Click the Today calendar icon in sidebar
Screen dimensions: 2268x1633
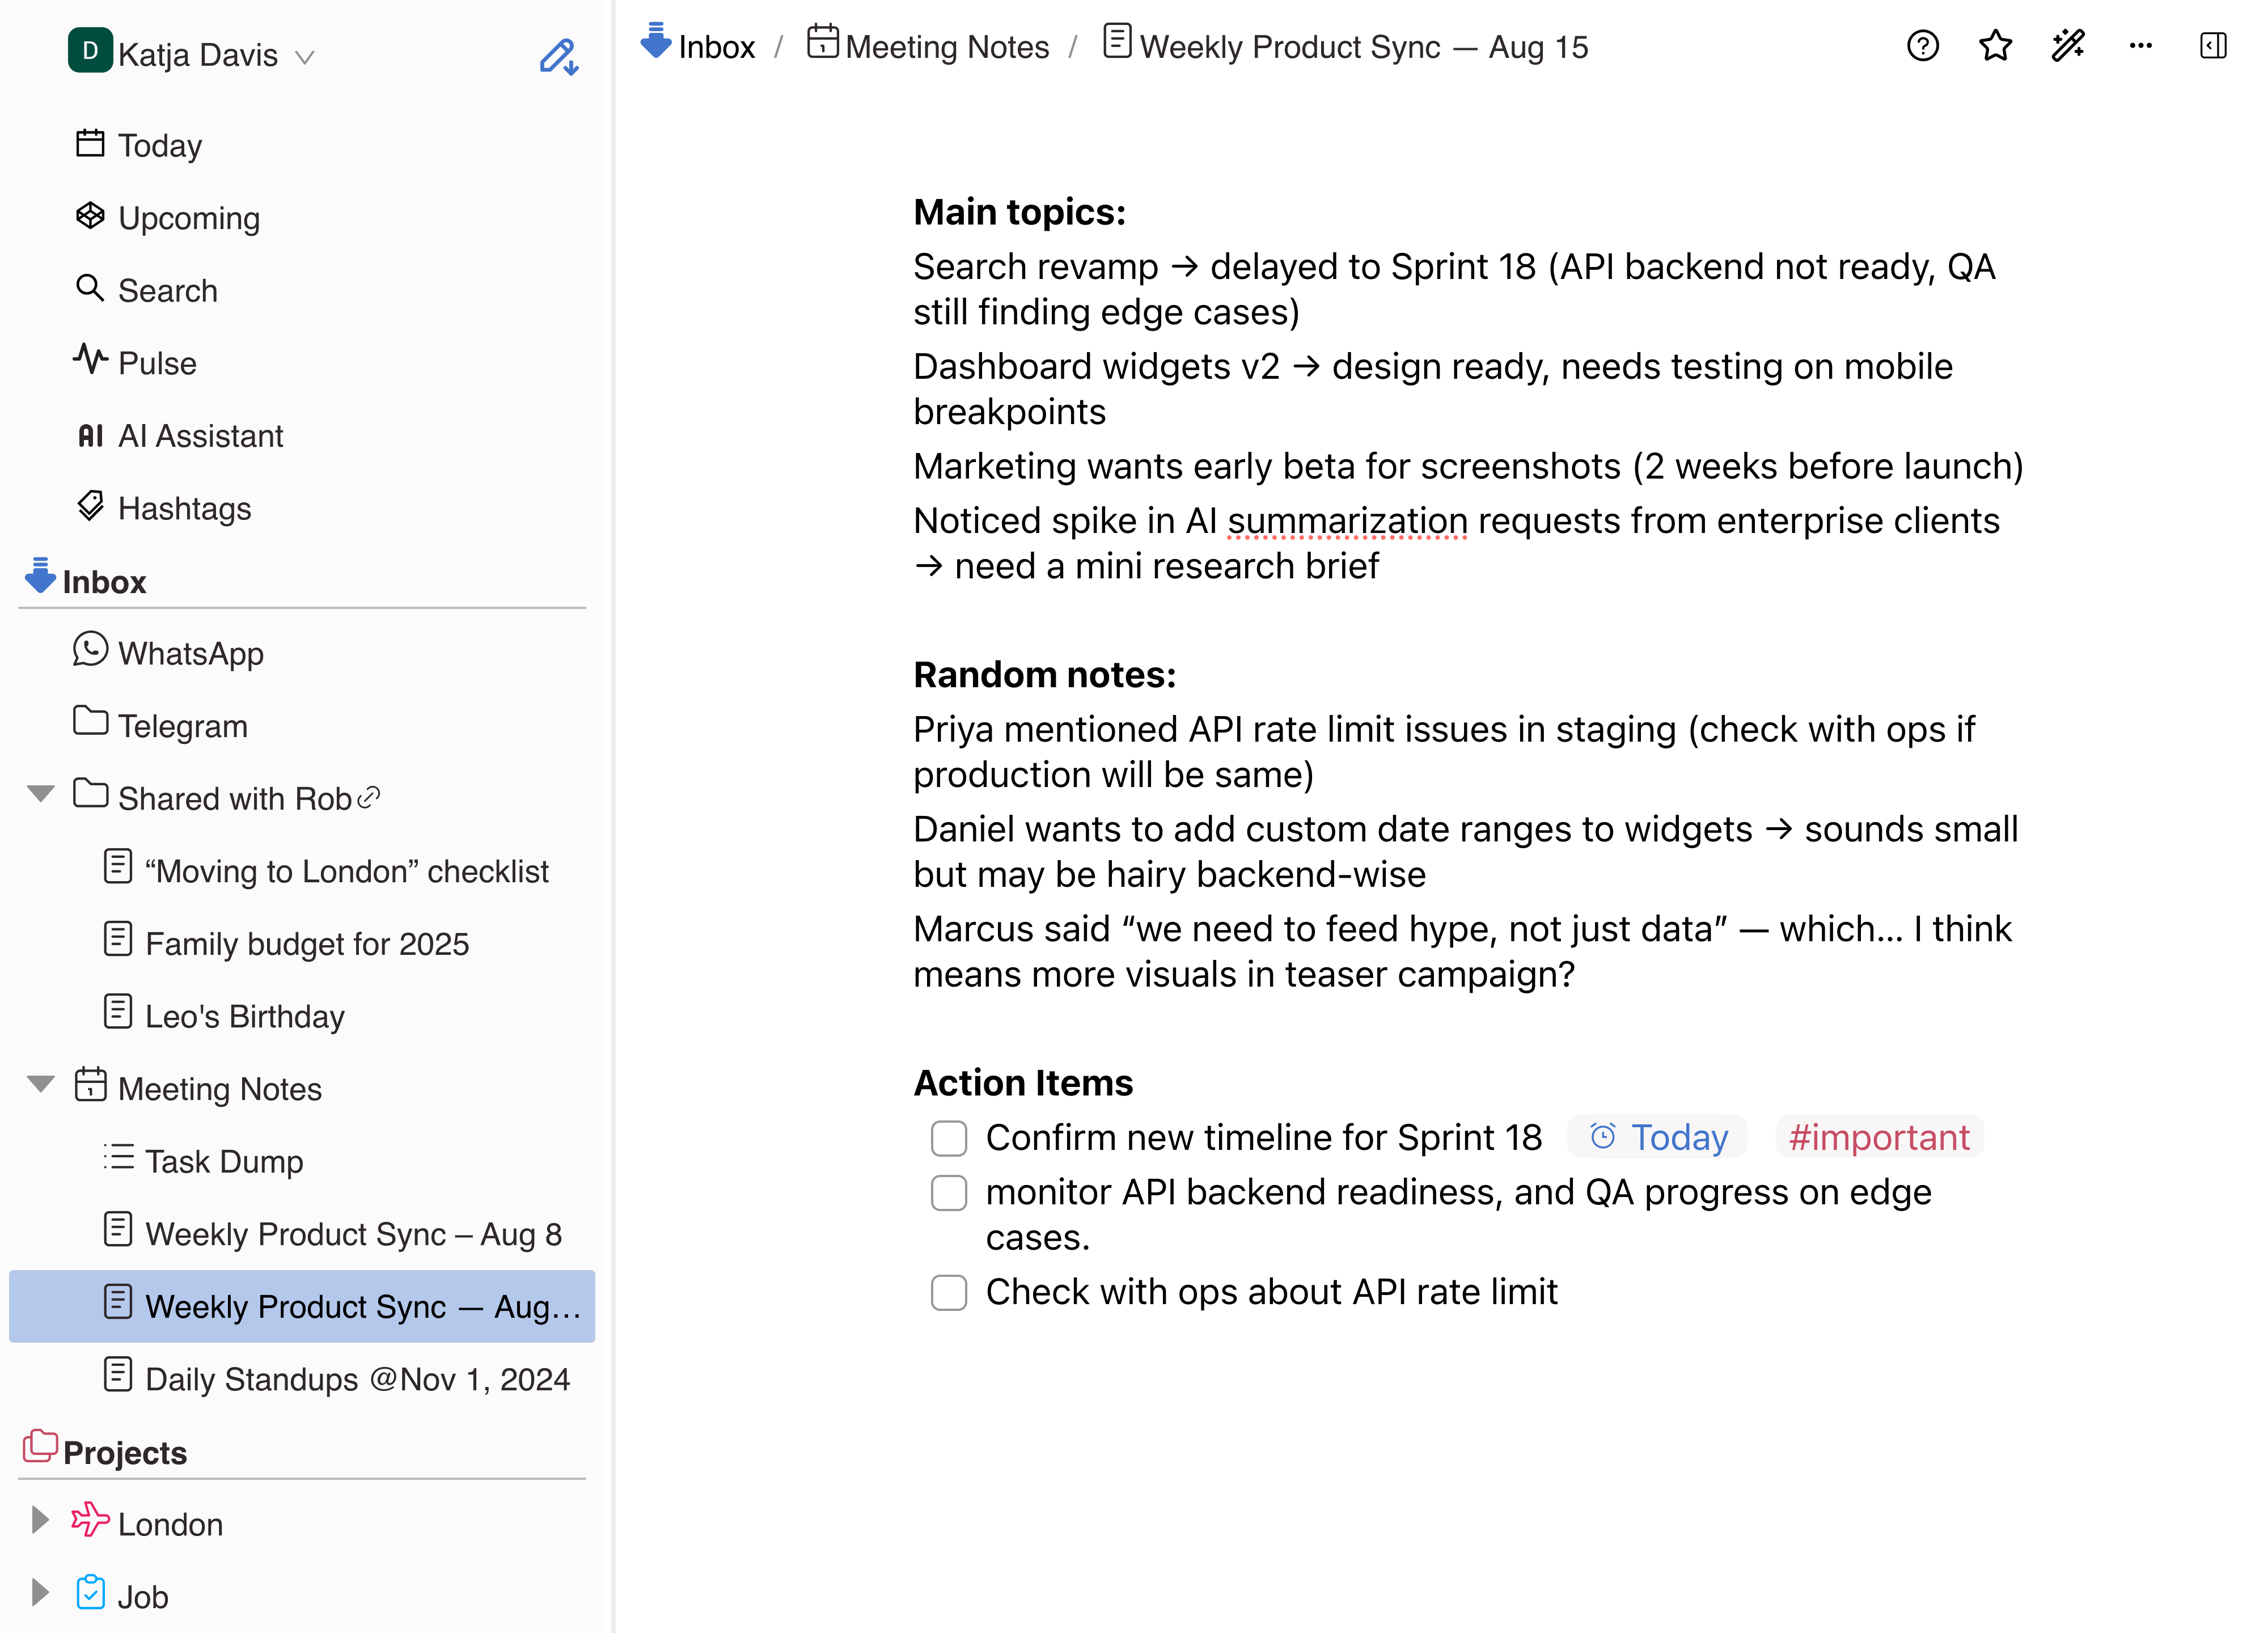(x=90, y=144)
